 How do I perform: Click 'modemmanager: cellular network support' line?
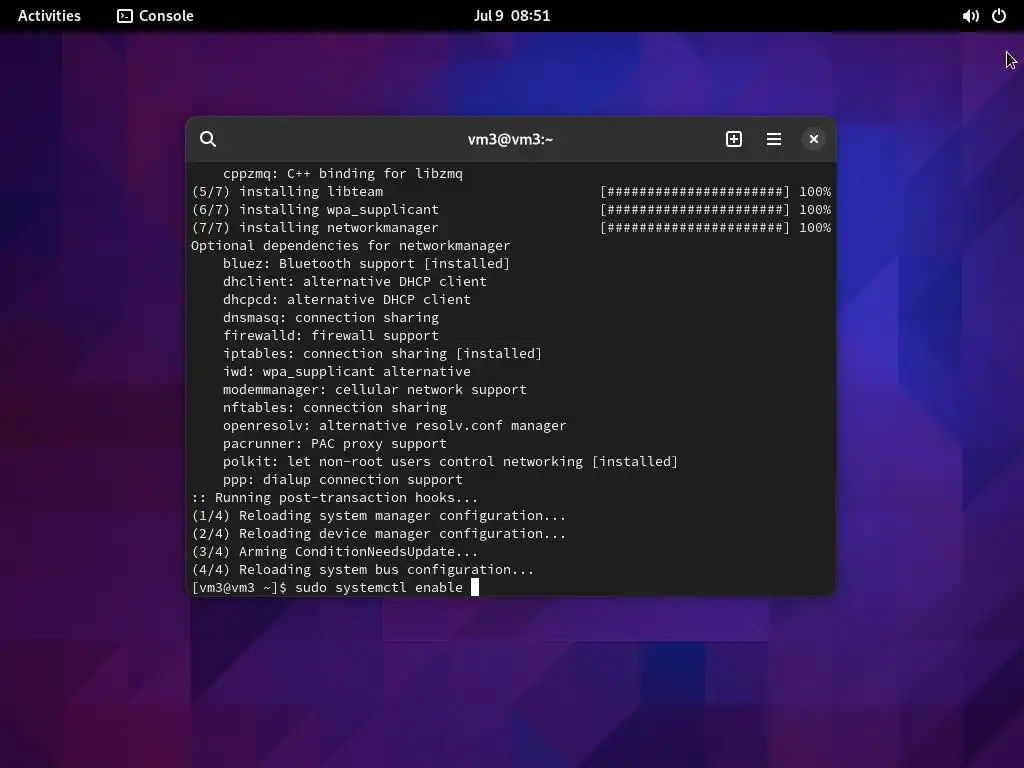pyautogui.click(x=375, y=389)
